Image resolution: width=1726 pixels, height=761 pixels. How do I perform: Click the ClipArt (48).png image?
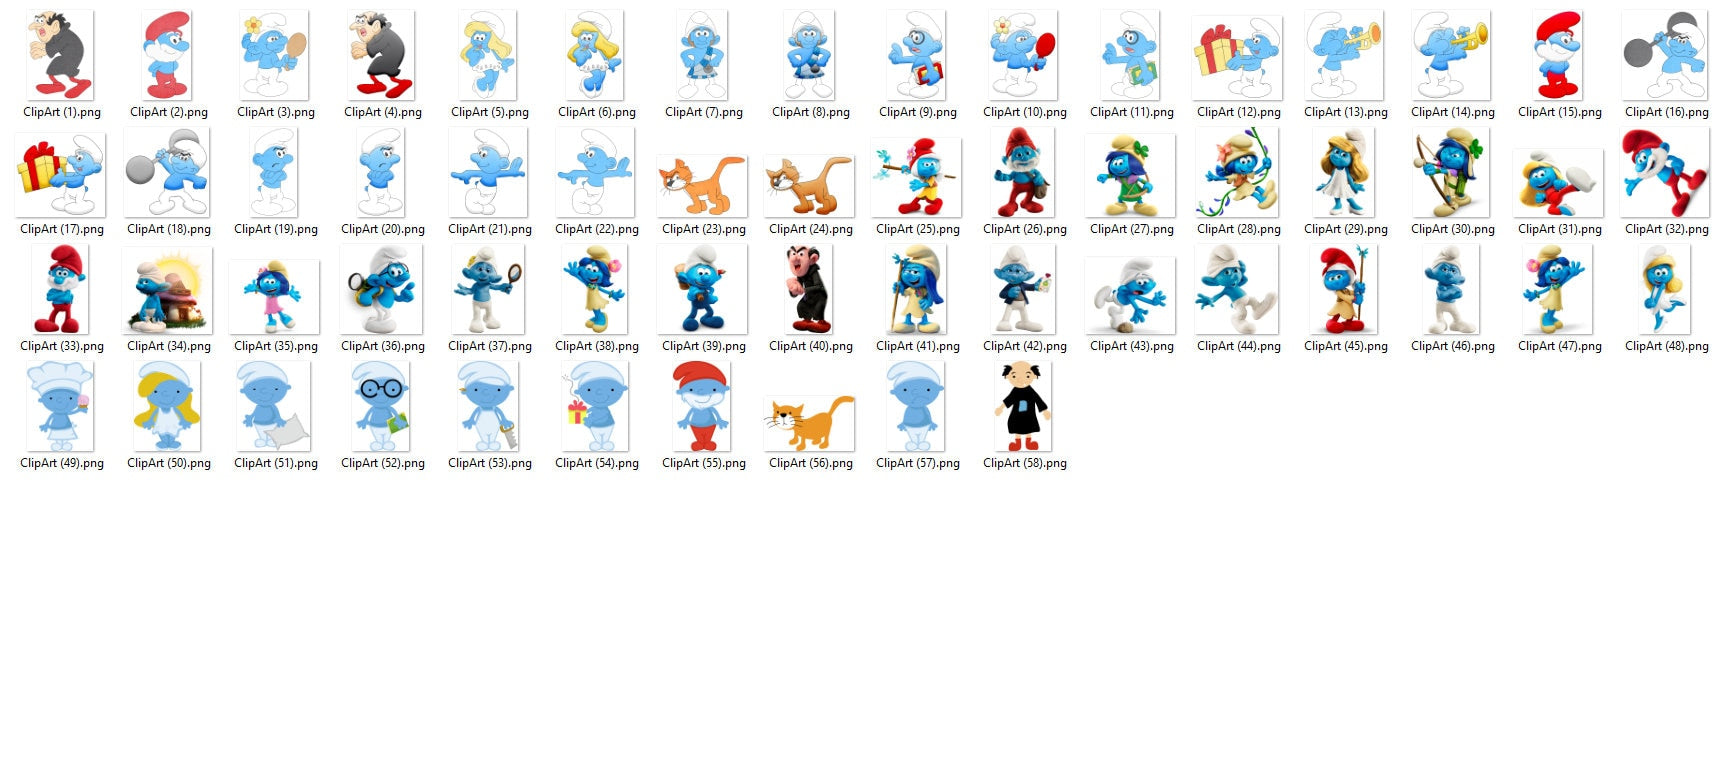(1666, 290)
